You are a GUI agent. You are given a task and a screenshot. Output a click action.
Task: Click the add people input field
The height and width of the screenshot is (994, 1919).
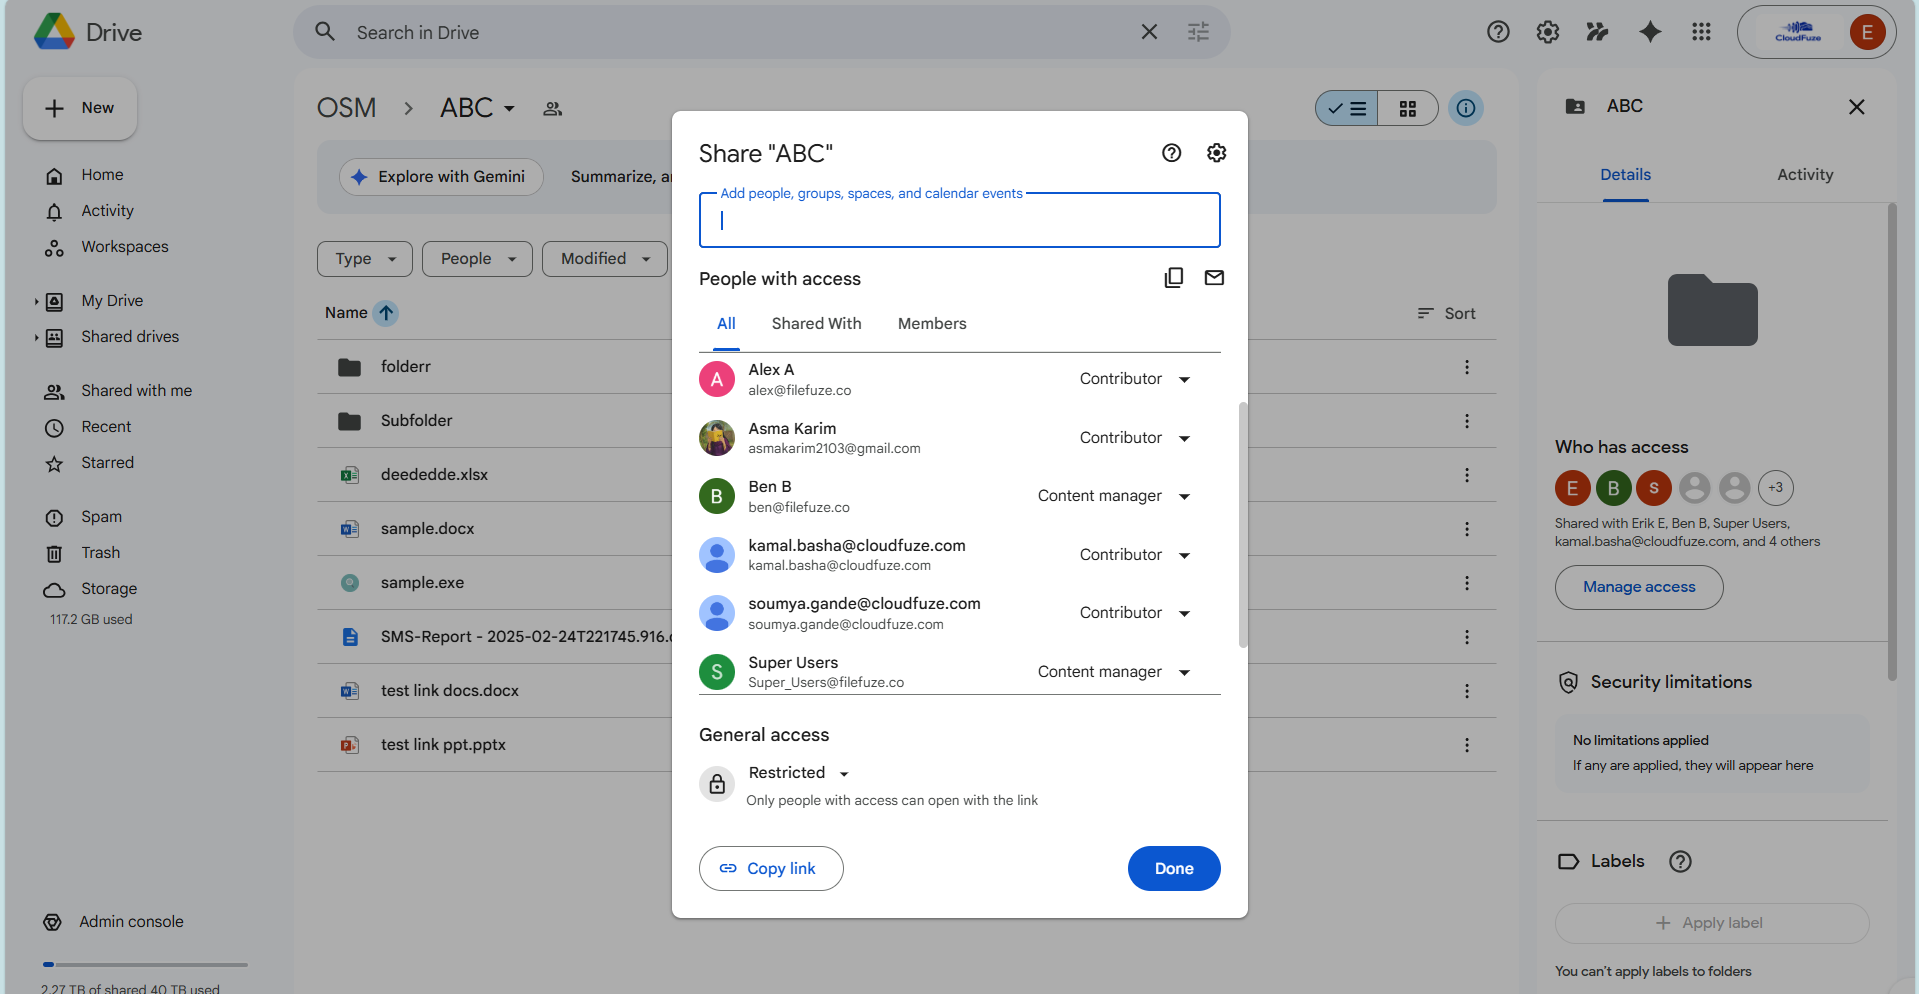[x=959, y=220]
